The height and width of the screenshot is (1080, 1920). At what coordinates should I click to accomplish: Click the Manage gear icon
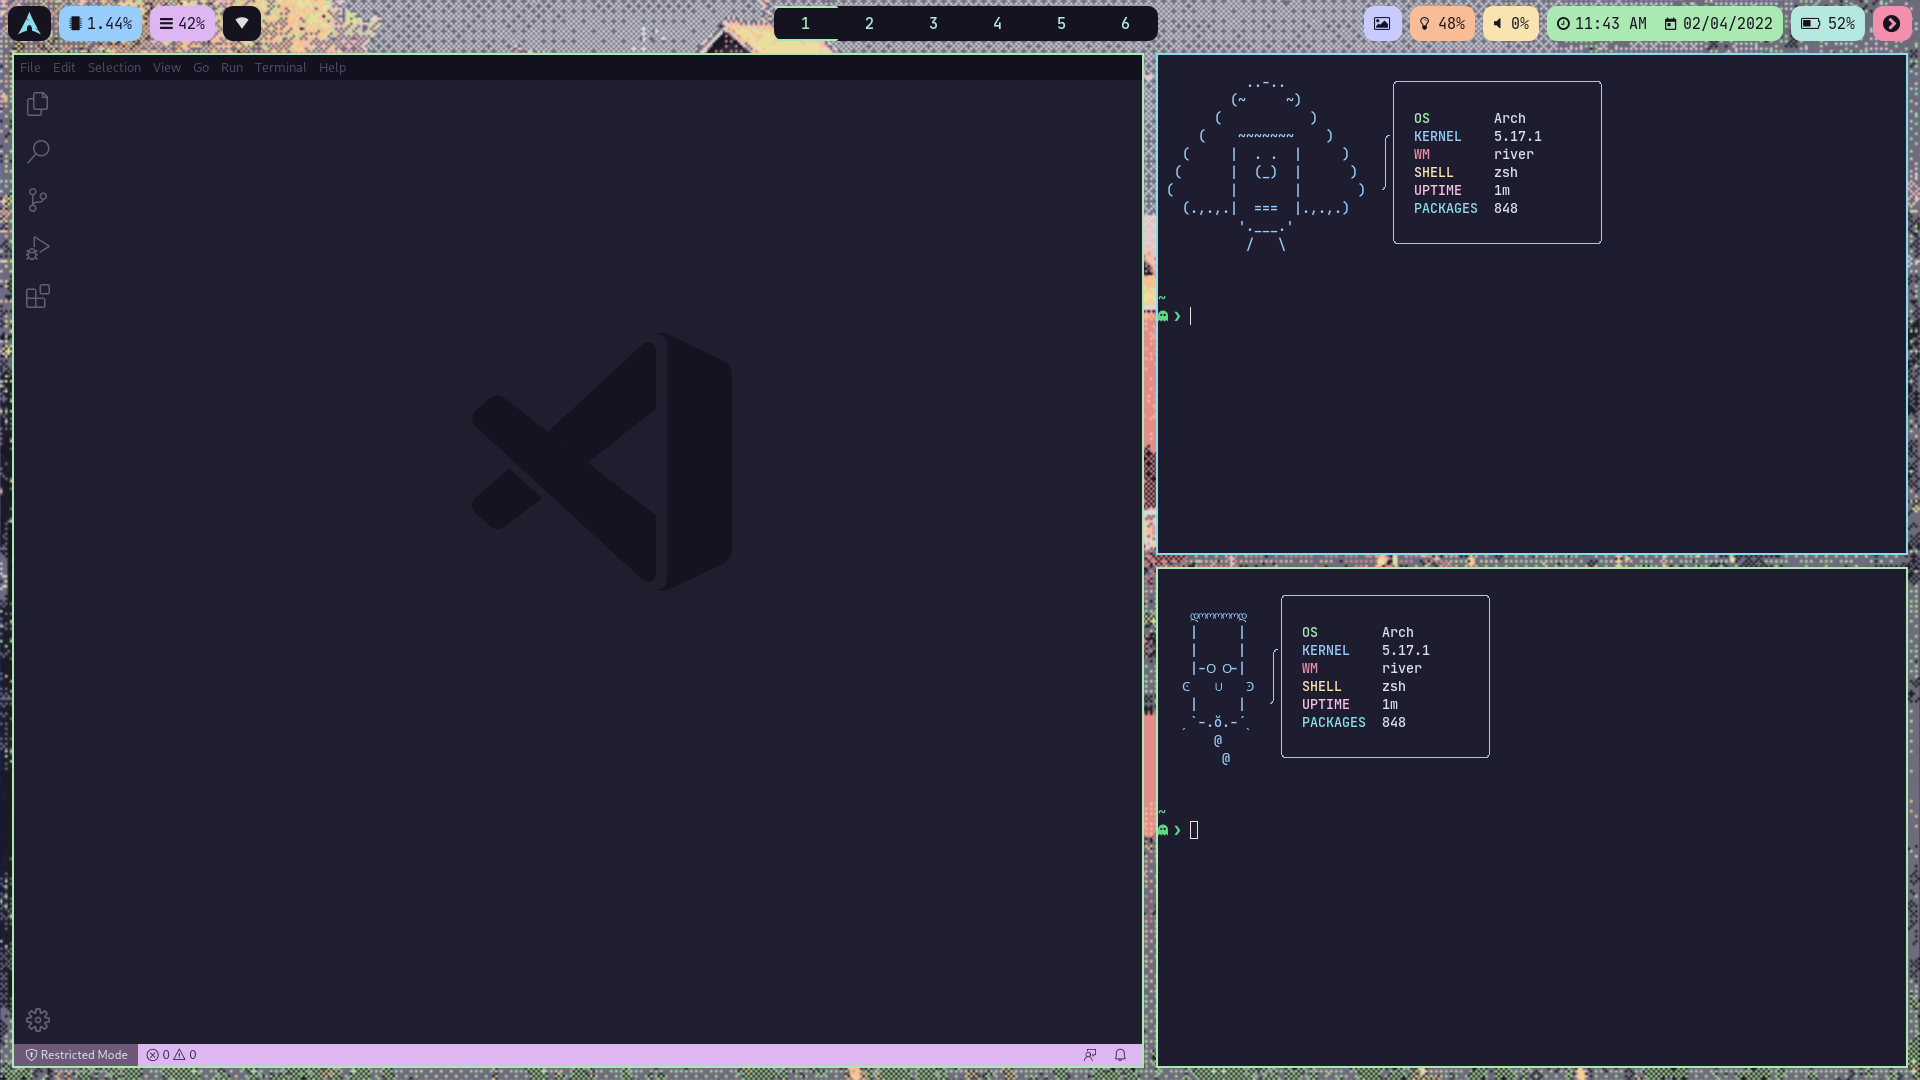38,1020
